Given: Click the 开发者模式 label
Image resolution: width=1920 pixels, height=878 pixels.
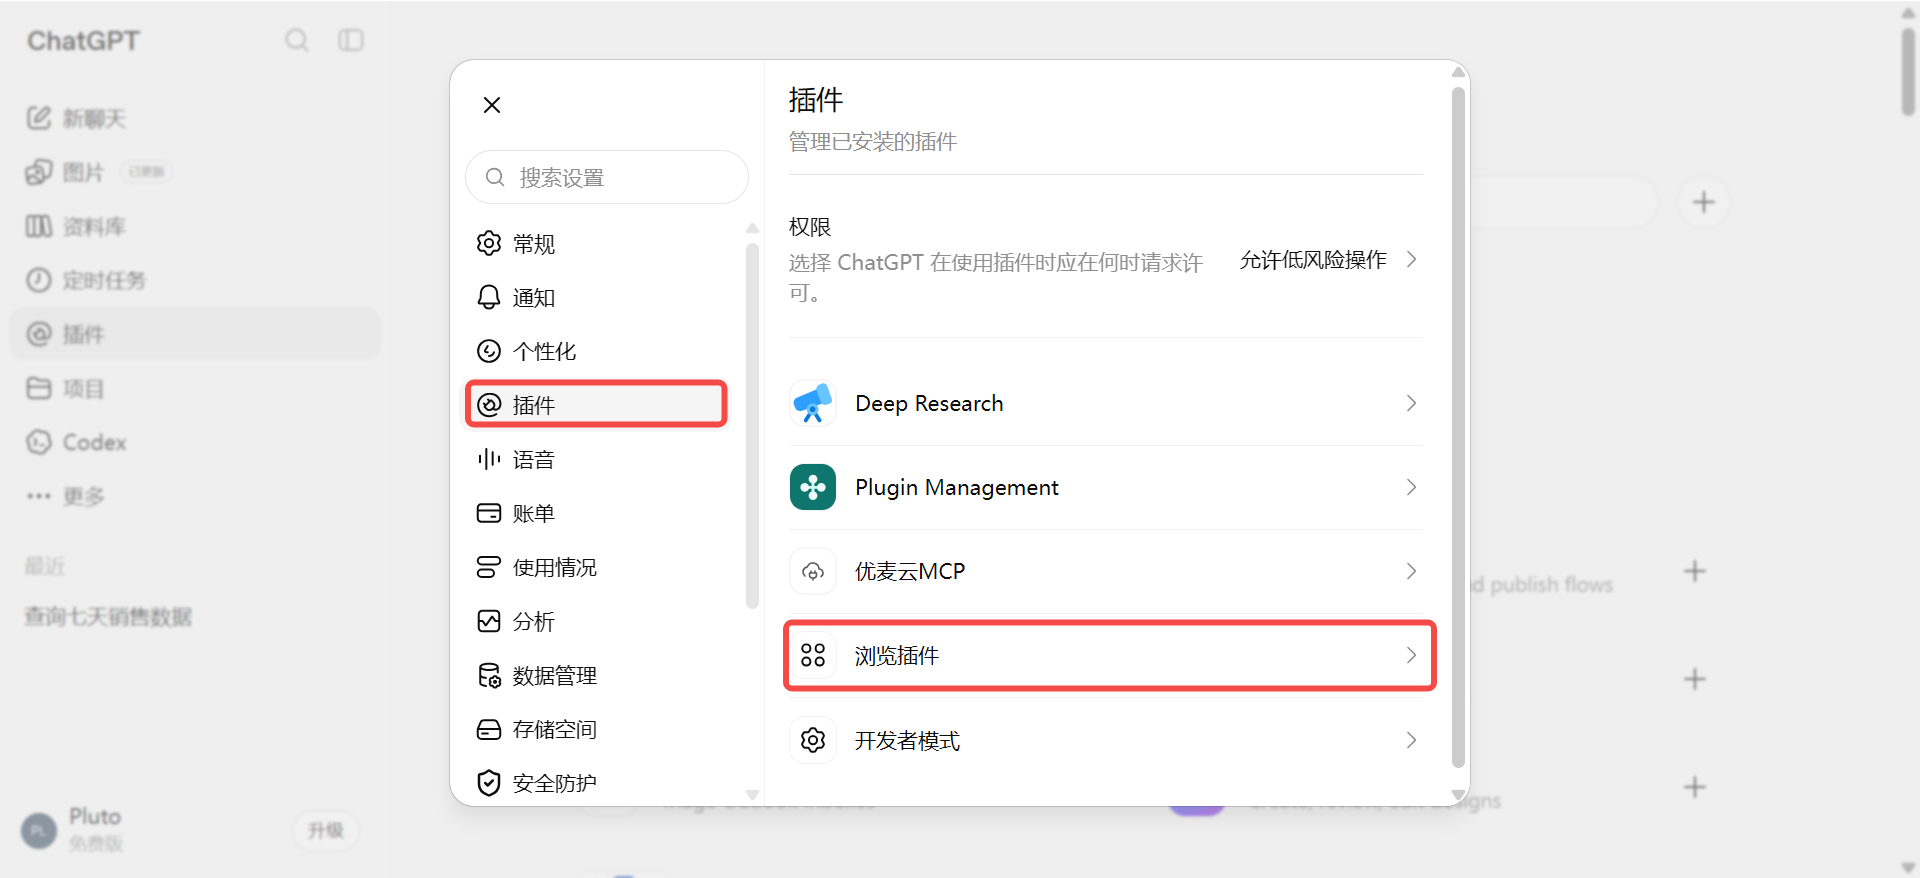Looking at the screenshot, I should pos(907,741).
